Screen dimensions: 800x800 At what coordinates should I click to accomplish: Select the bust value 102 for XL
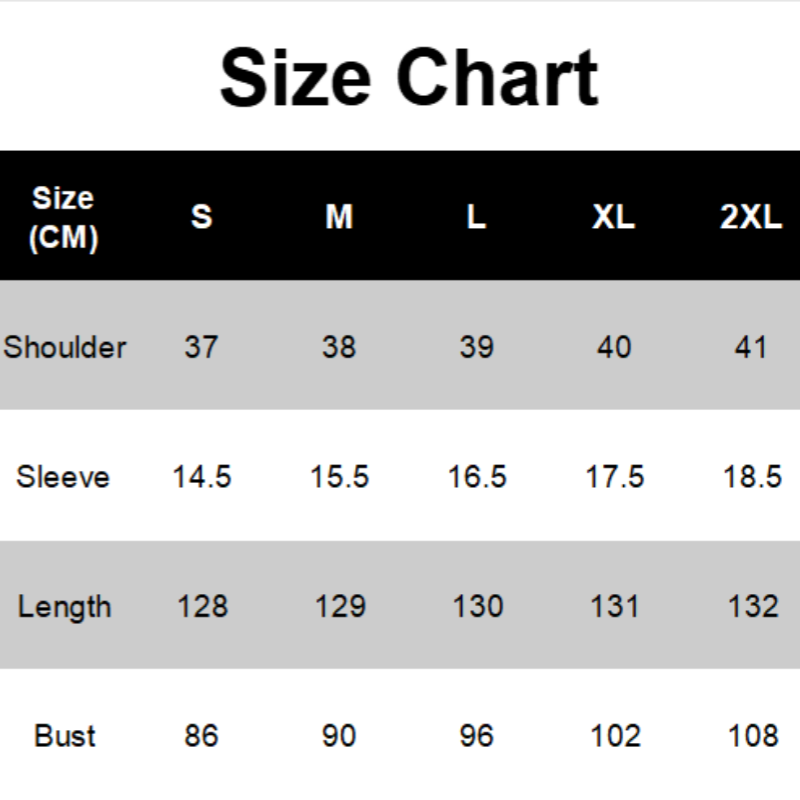614,736
